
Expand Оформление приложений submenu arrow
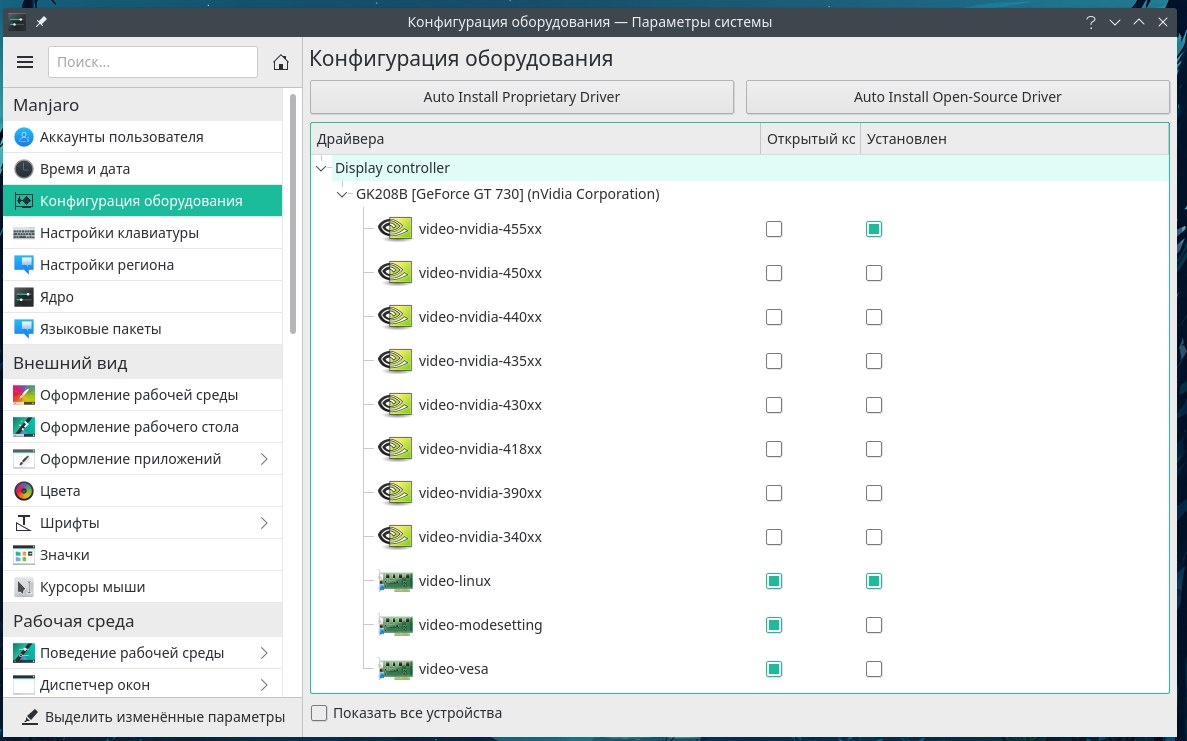click(x=264, y=459)
